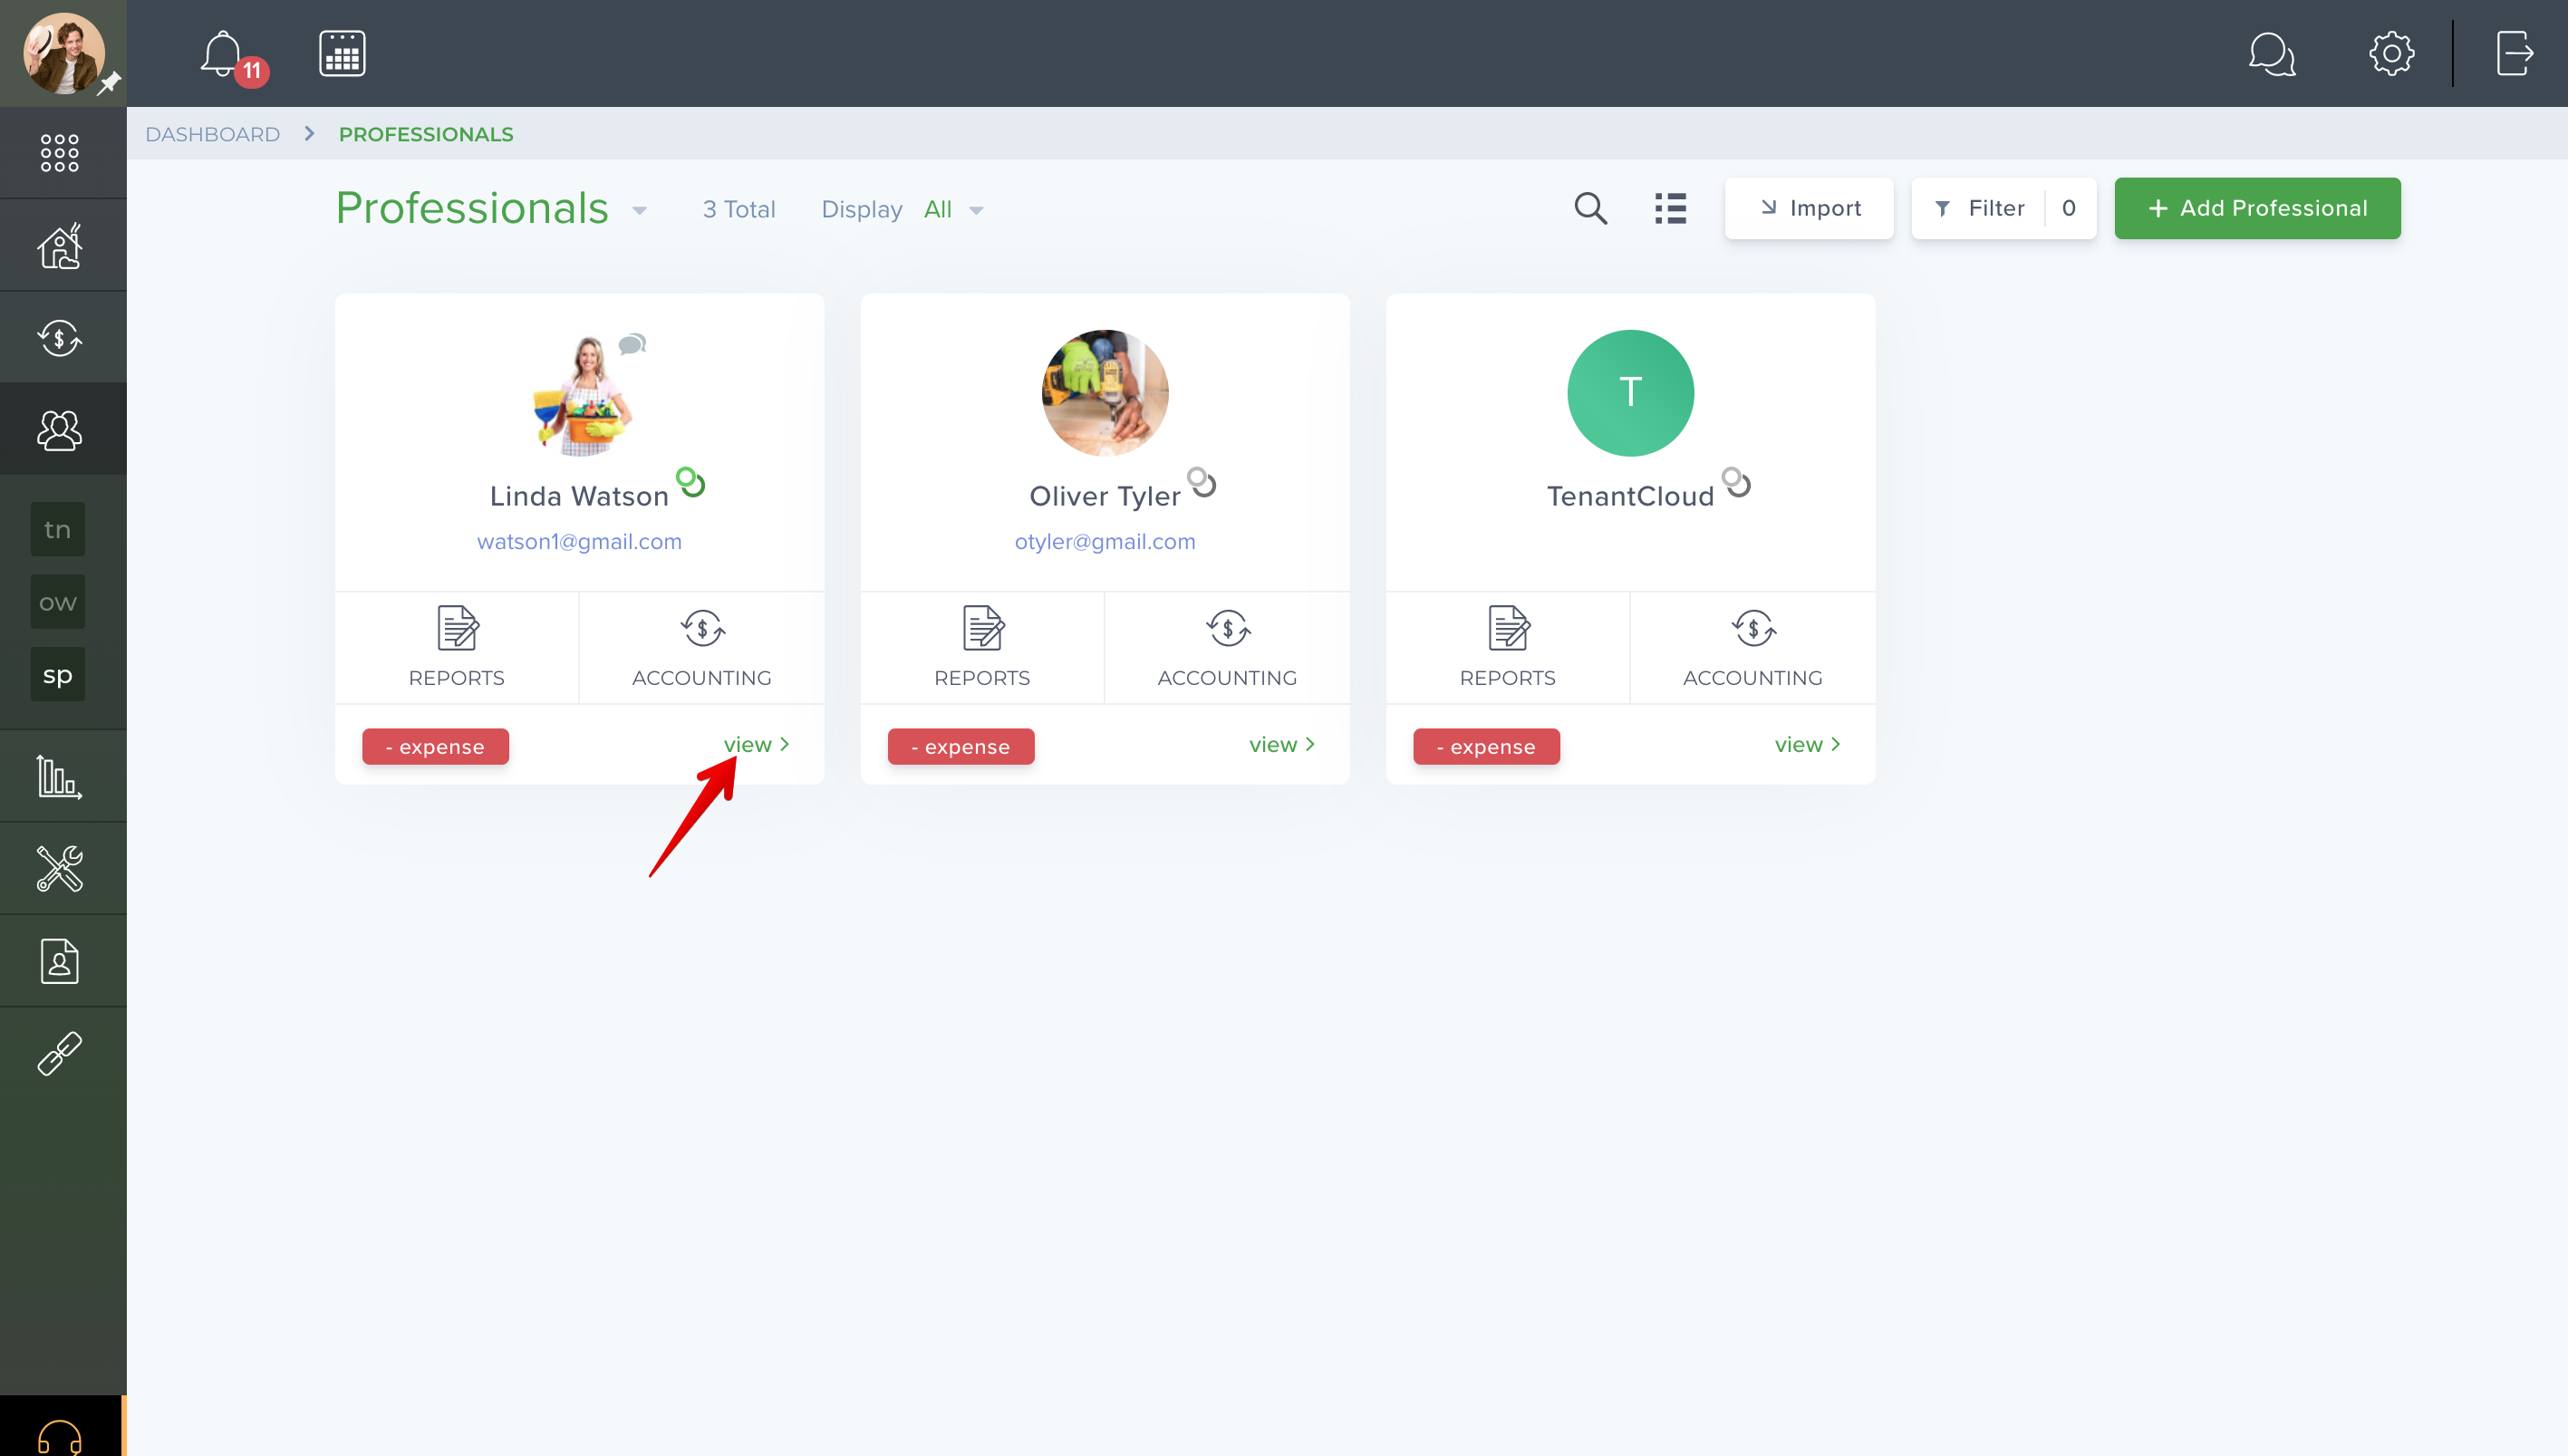Open the calendar icon in top bar
2568x1456 pixels.
point(342,53)
